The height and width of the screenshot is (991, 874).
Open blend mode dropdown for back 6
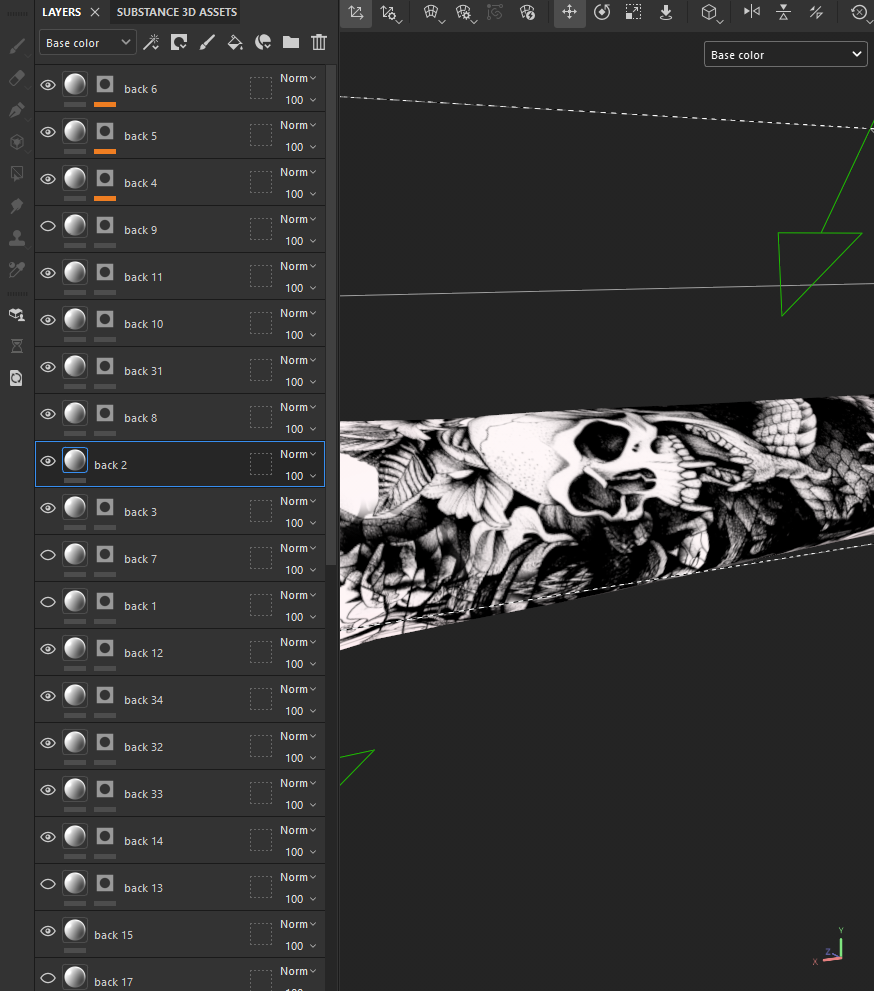298,78
